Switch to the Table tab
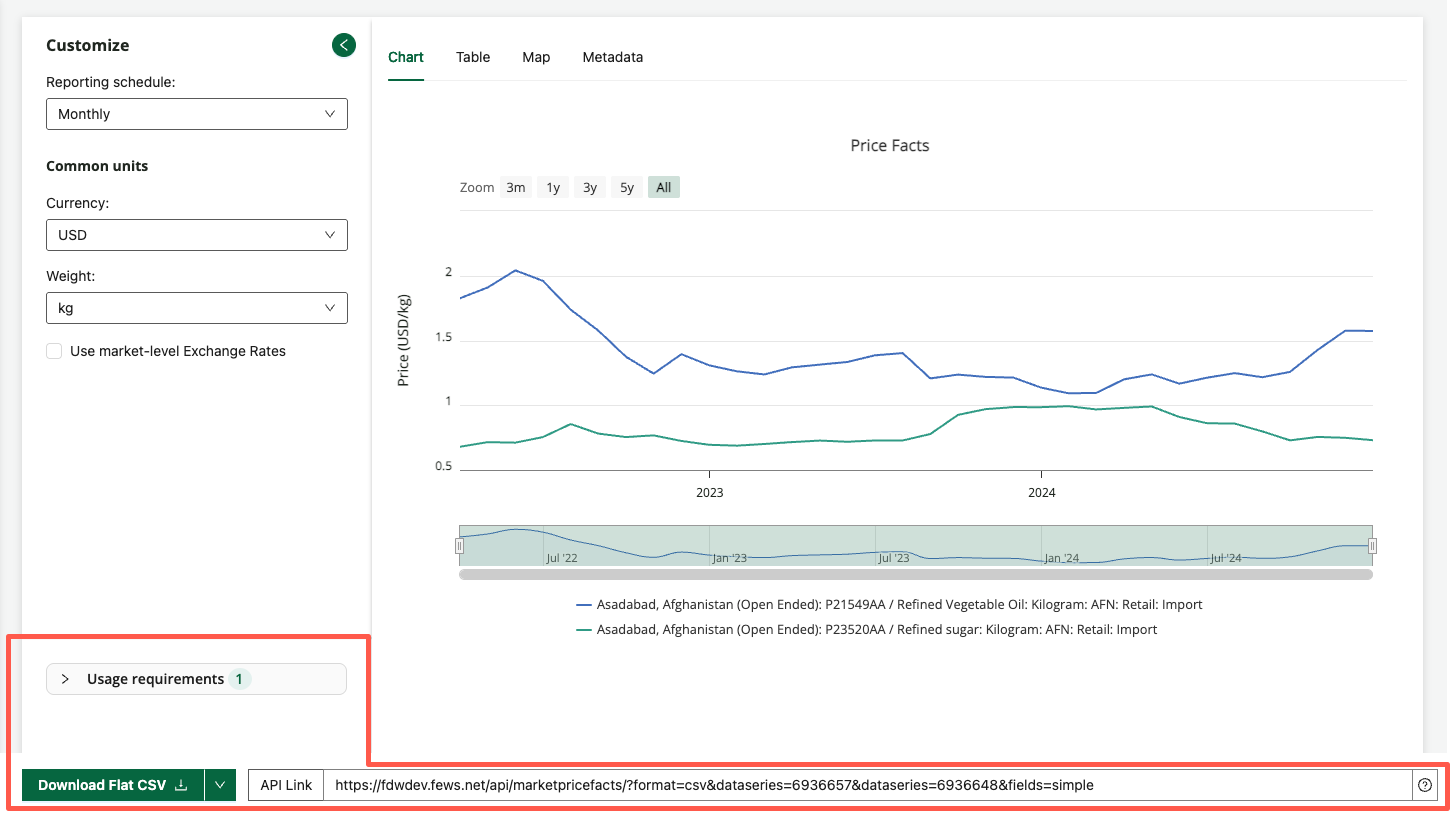Viewport: 1450px width, 814px height. 473,57
